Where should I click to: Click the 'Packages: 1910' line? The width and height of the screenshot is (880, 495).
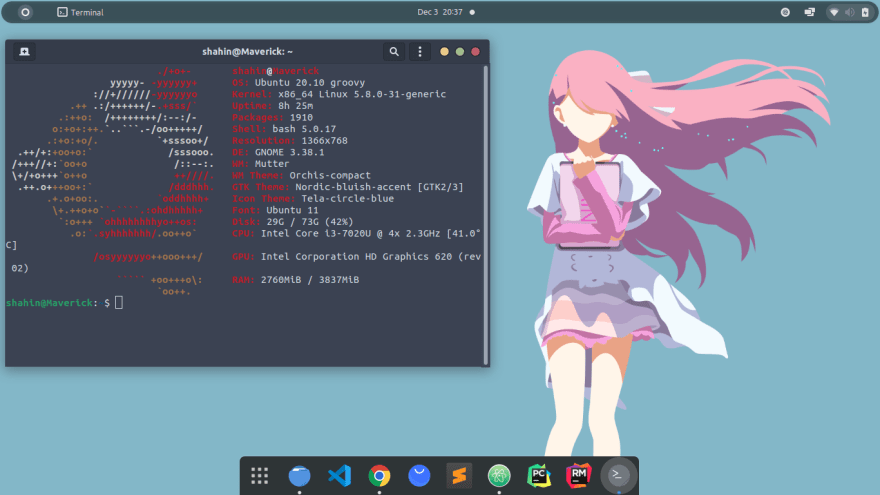coord(273,118)
